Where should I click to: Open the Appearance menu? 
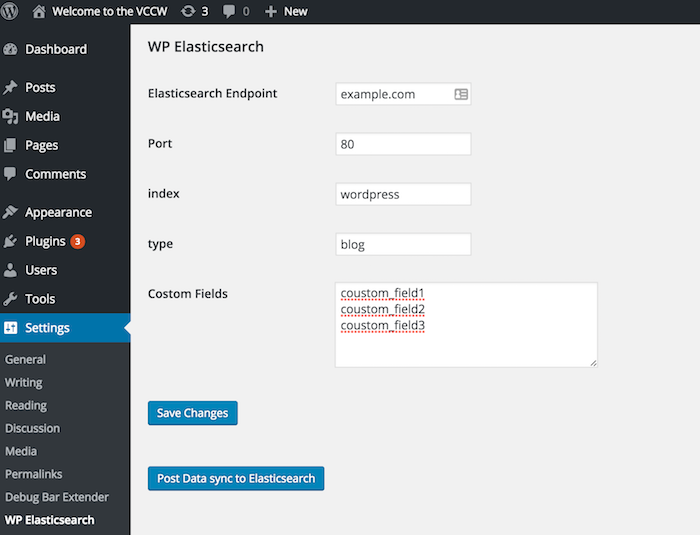58,212
